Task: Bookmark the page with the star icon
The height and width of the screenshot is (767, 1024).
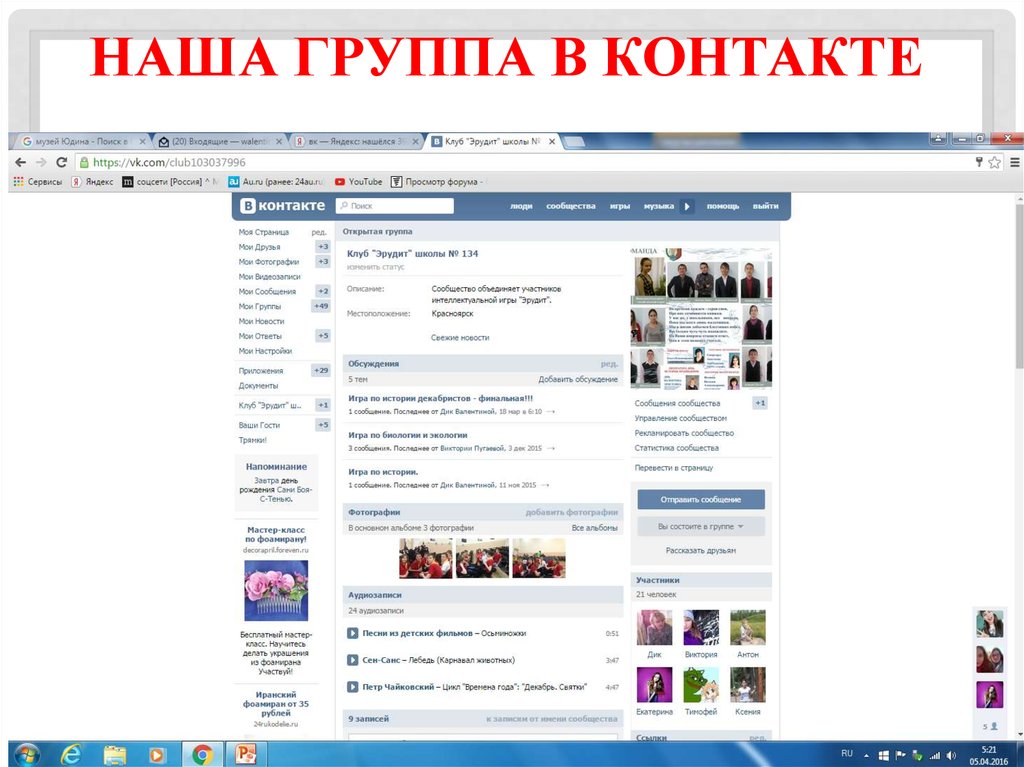Action: click(x=993, y=161)
